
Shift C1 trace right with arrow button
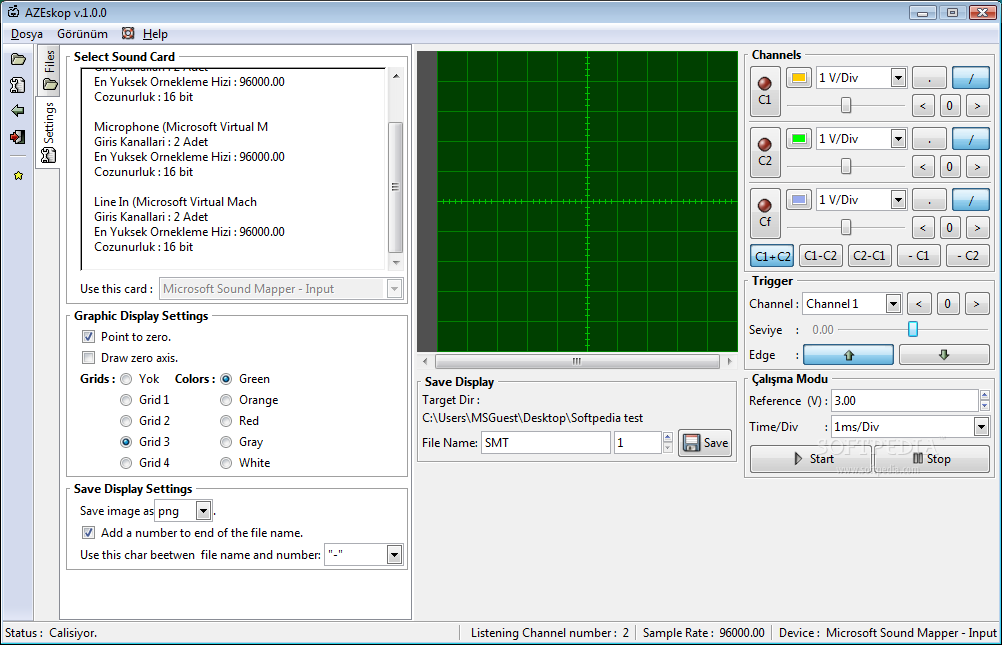tap(977, 105)
